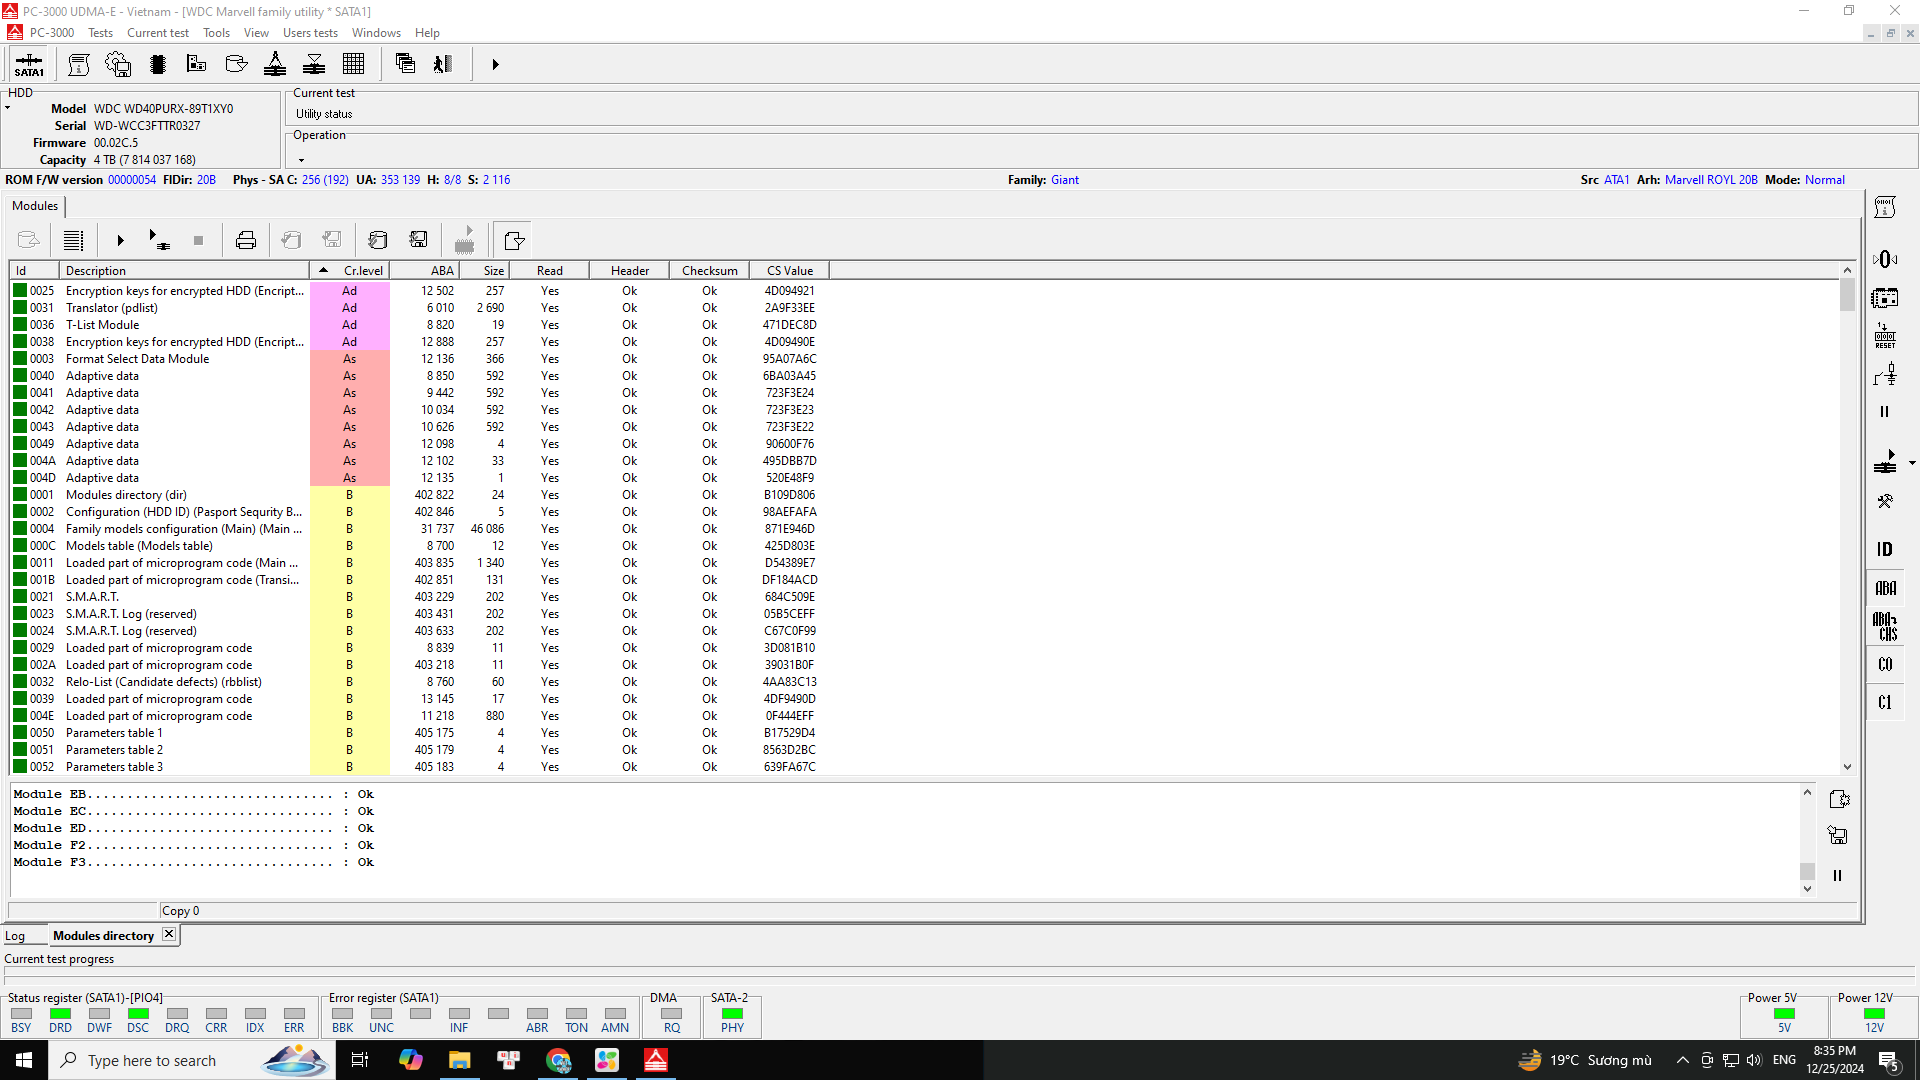Click the C1 button in right sidebar
This screenshot has height=1080, width=1920.
pyautogui.click(x=1885, y=702)
